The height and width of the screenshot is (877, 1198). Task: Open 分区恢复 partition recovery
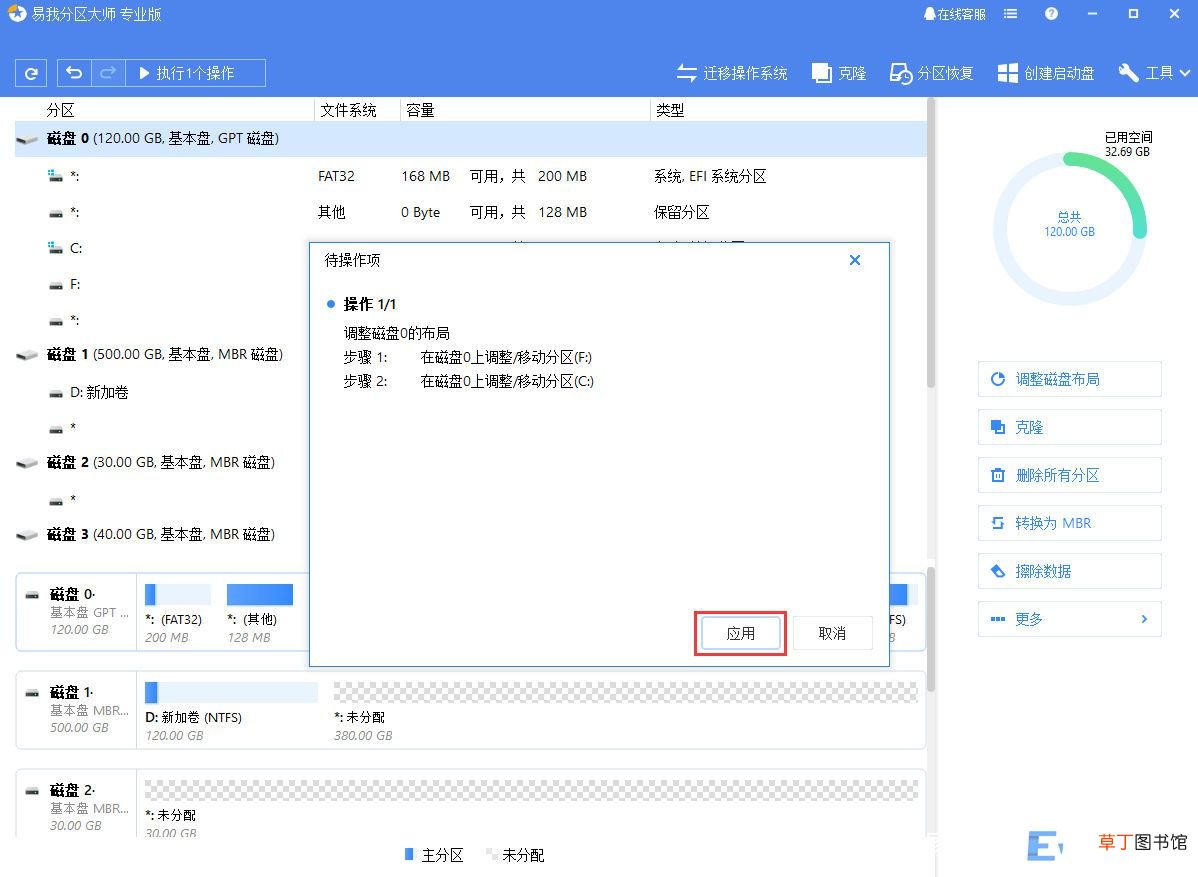tap(931, 73)
